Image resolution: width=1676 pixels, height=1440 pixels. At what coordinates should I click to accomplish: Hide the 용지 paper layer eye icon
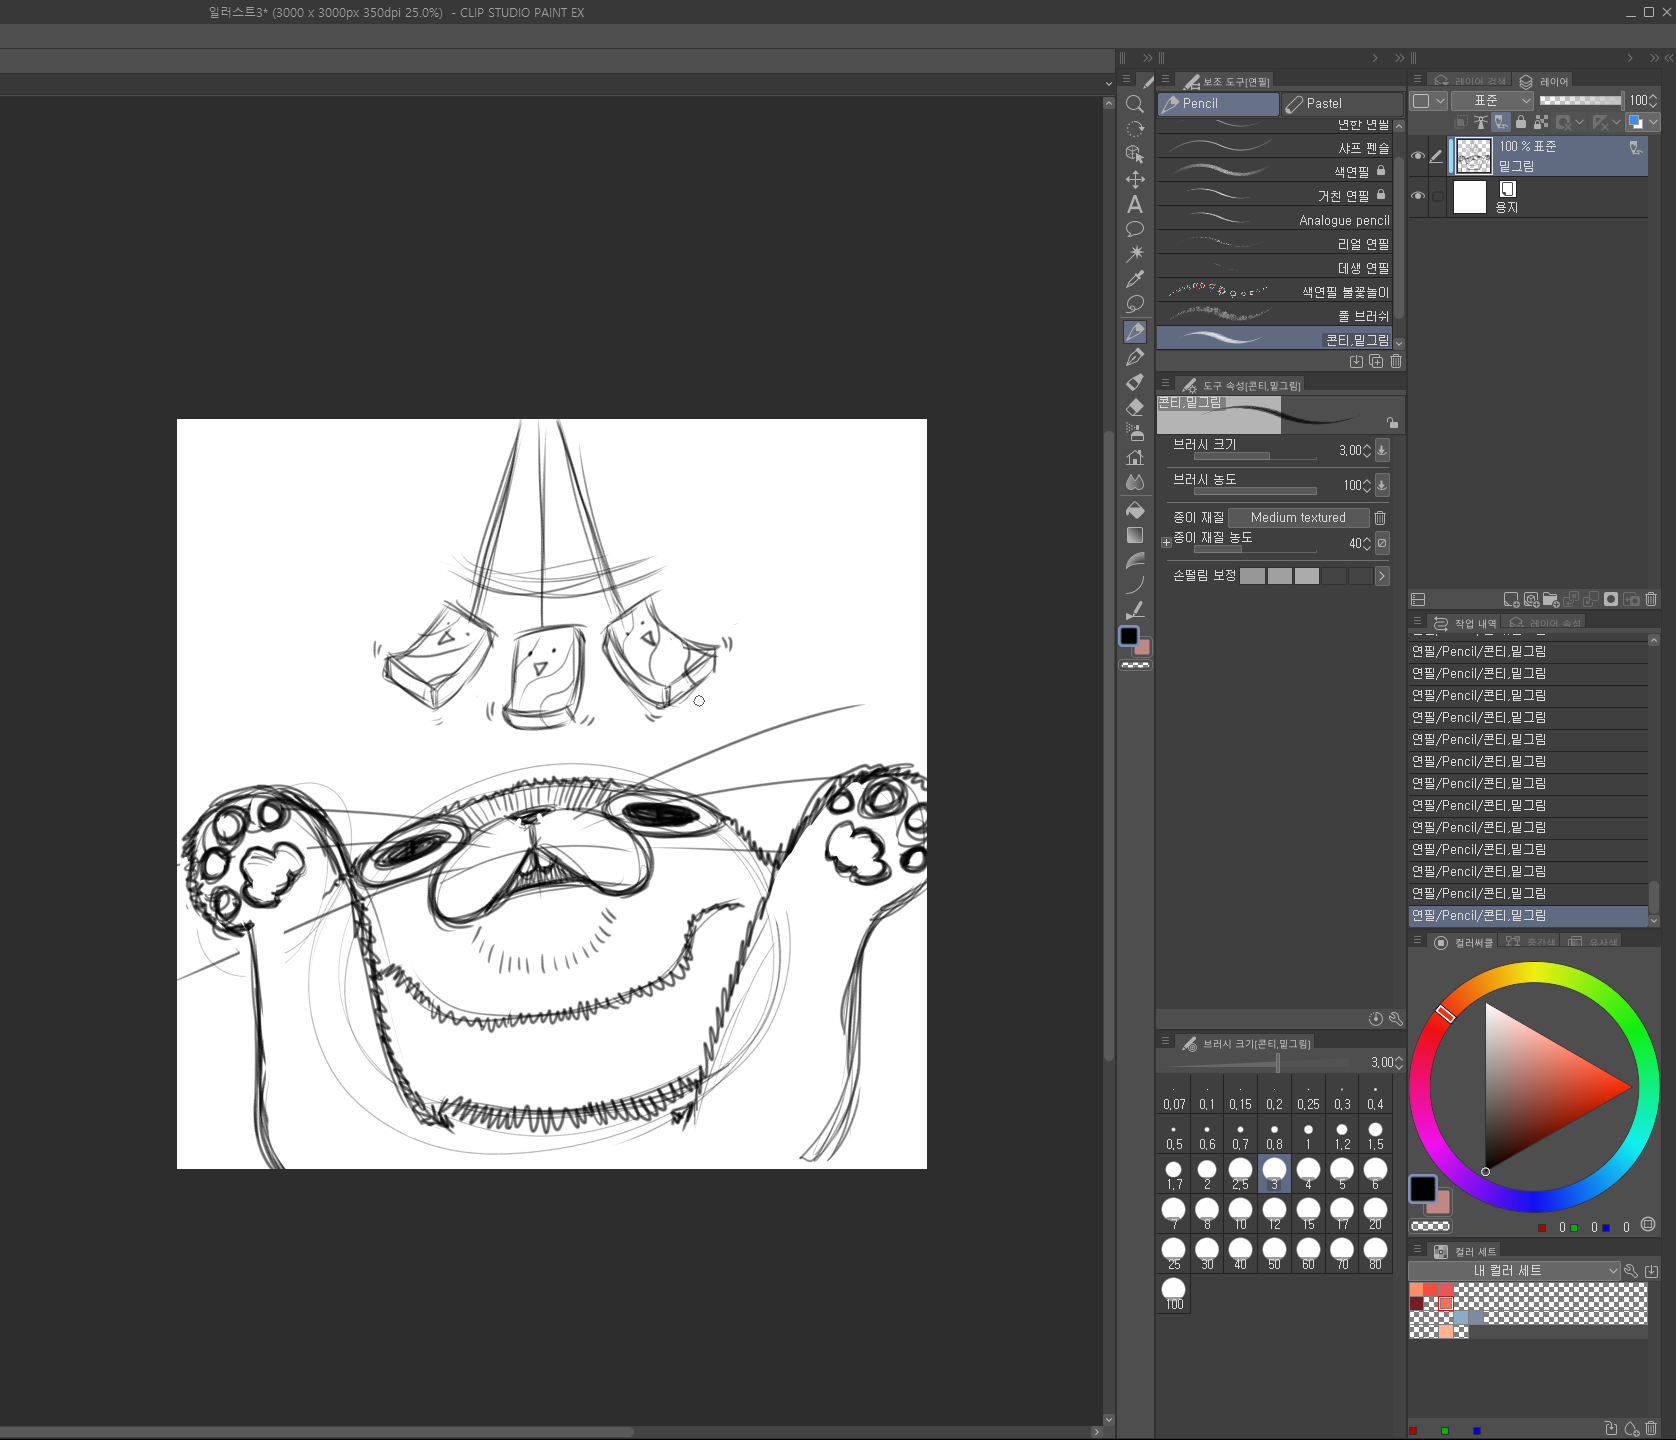[x=1418, y=196]
